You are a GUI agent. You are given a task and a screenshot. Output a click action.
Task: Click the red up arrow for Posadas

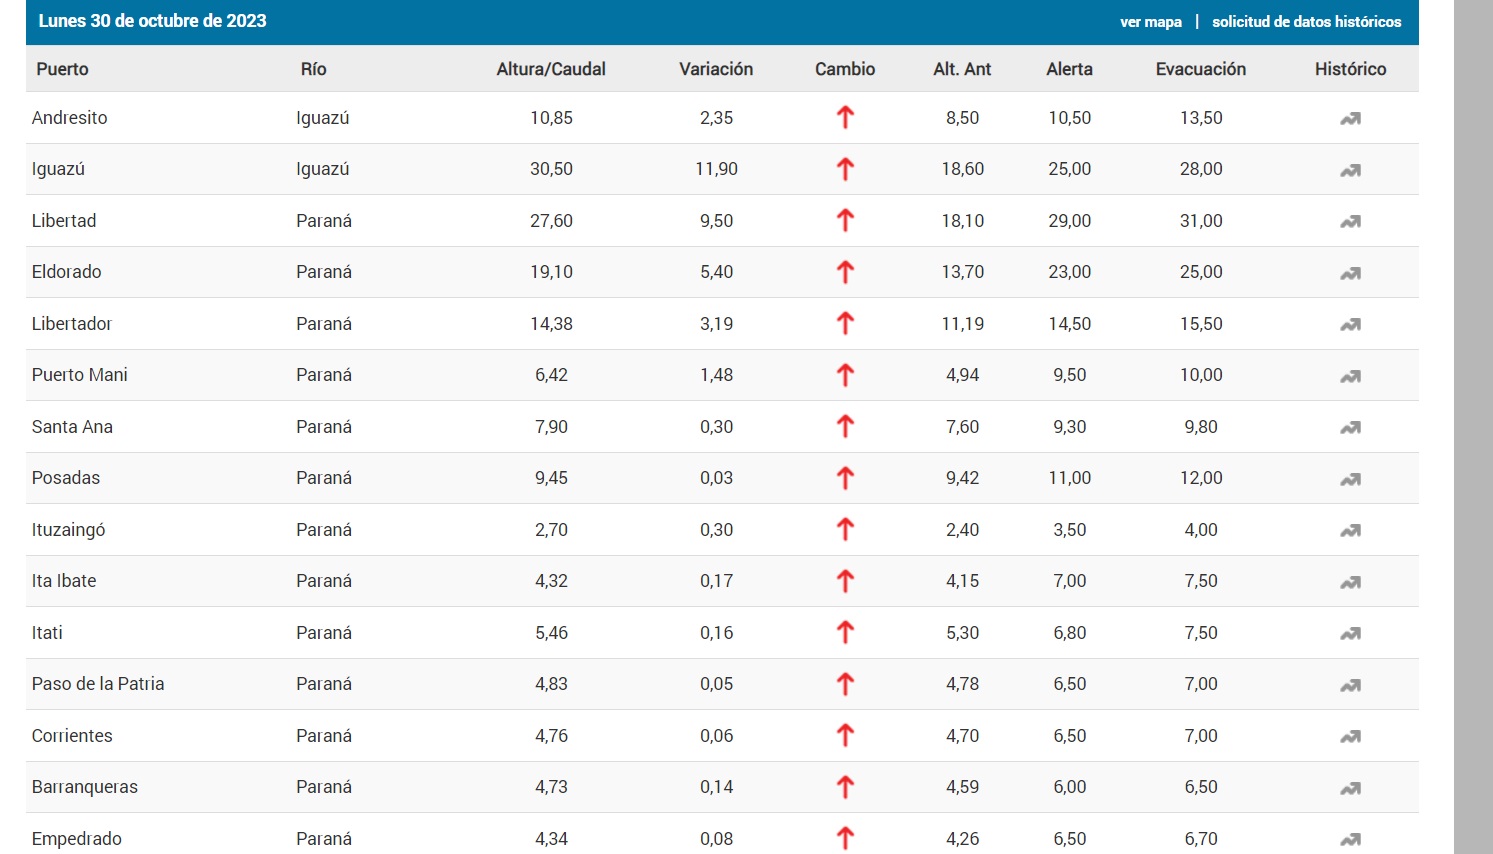coord(845,478)
